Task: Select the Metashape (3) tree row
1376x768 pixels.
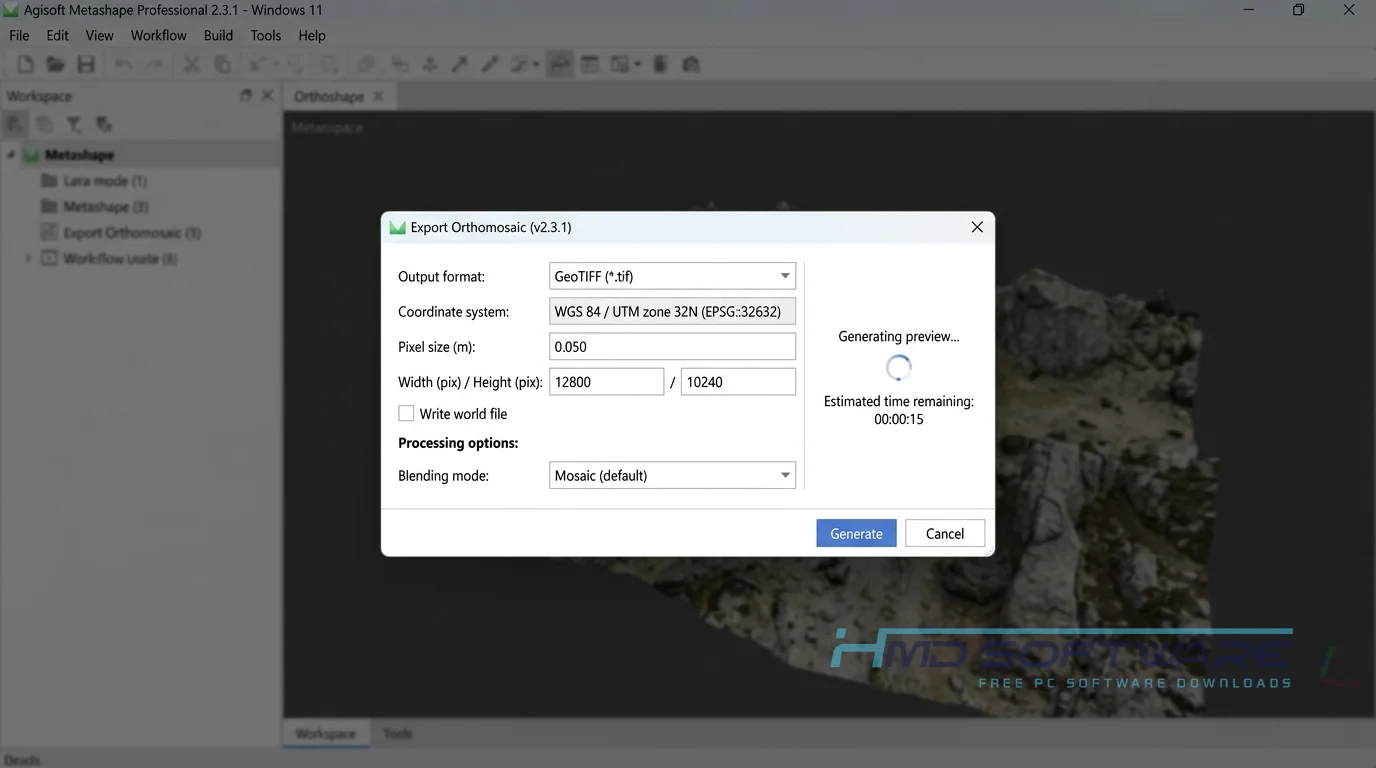Action: (x=141, y=206)
